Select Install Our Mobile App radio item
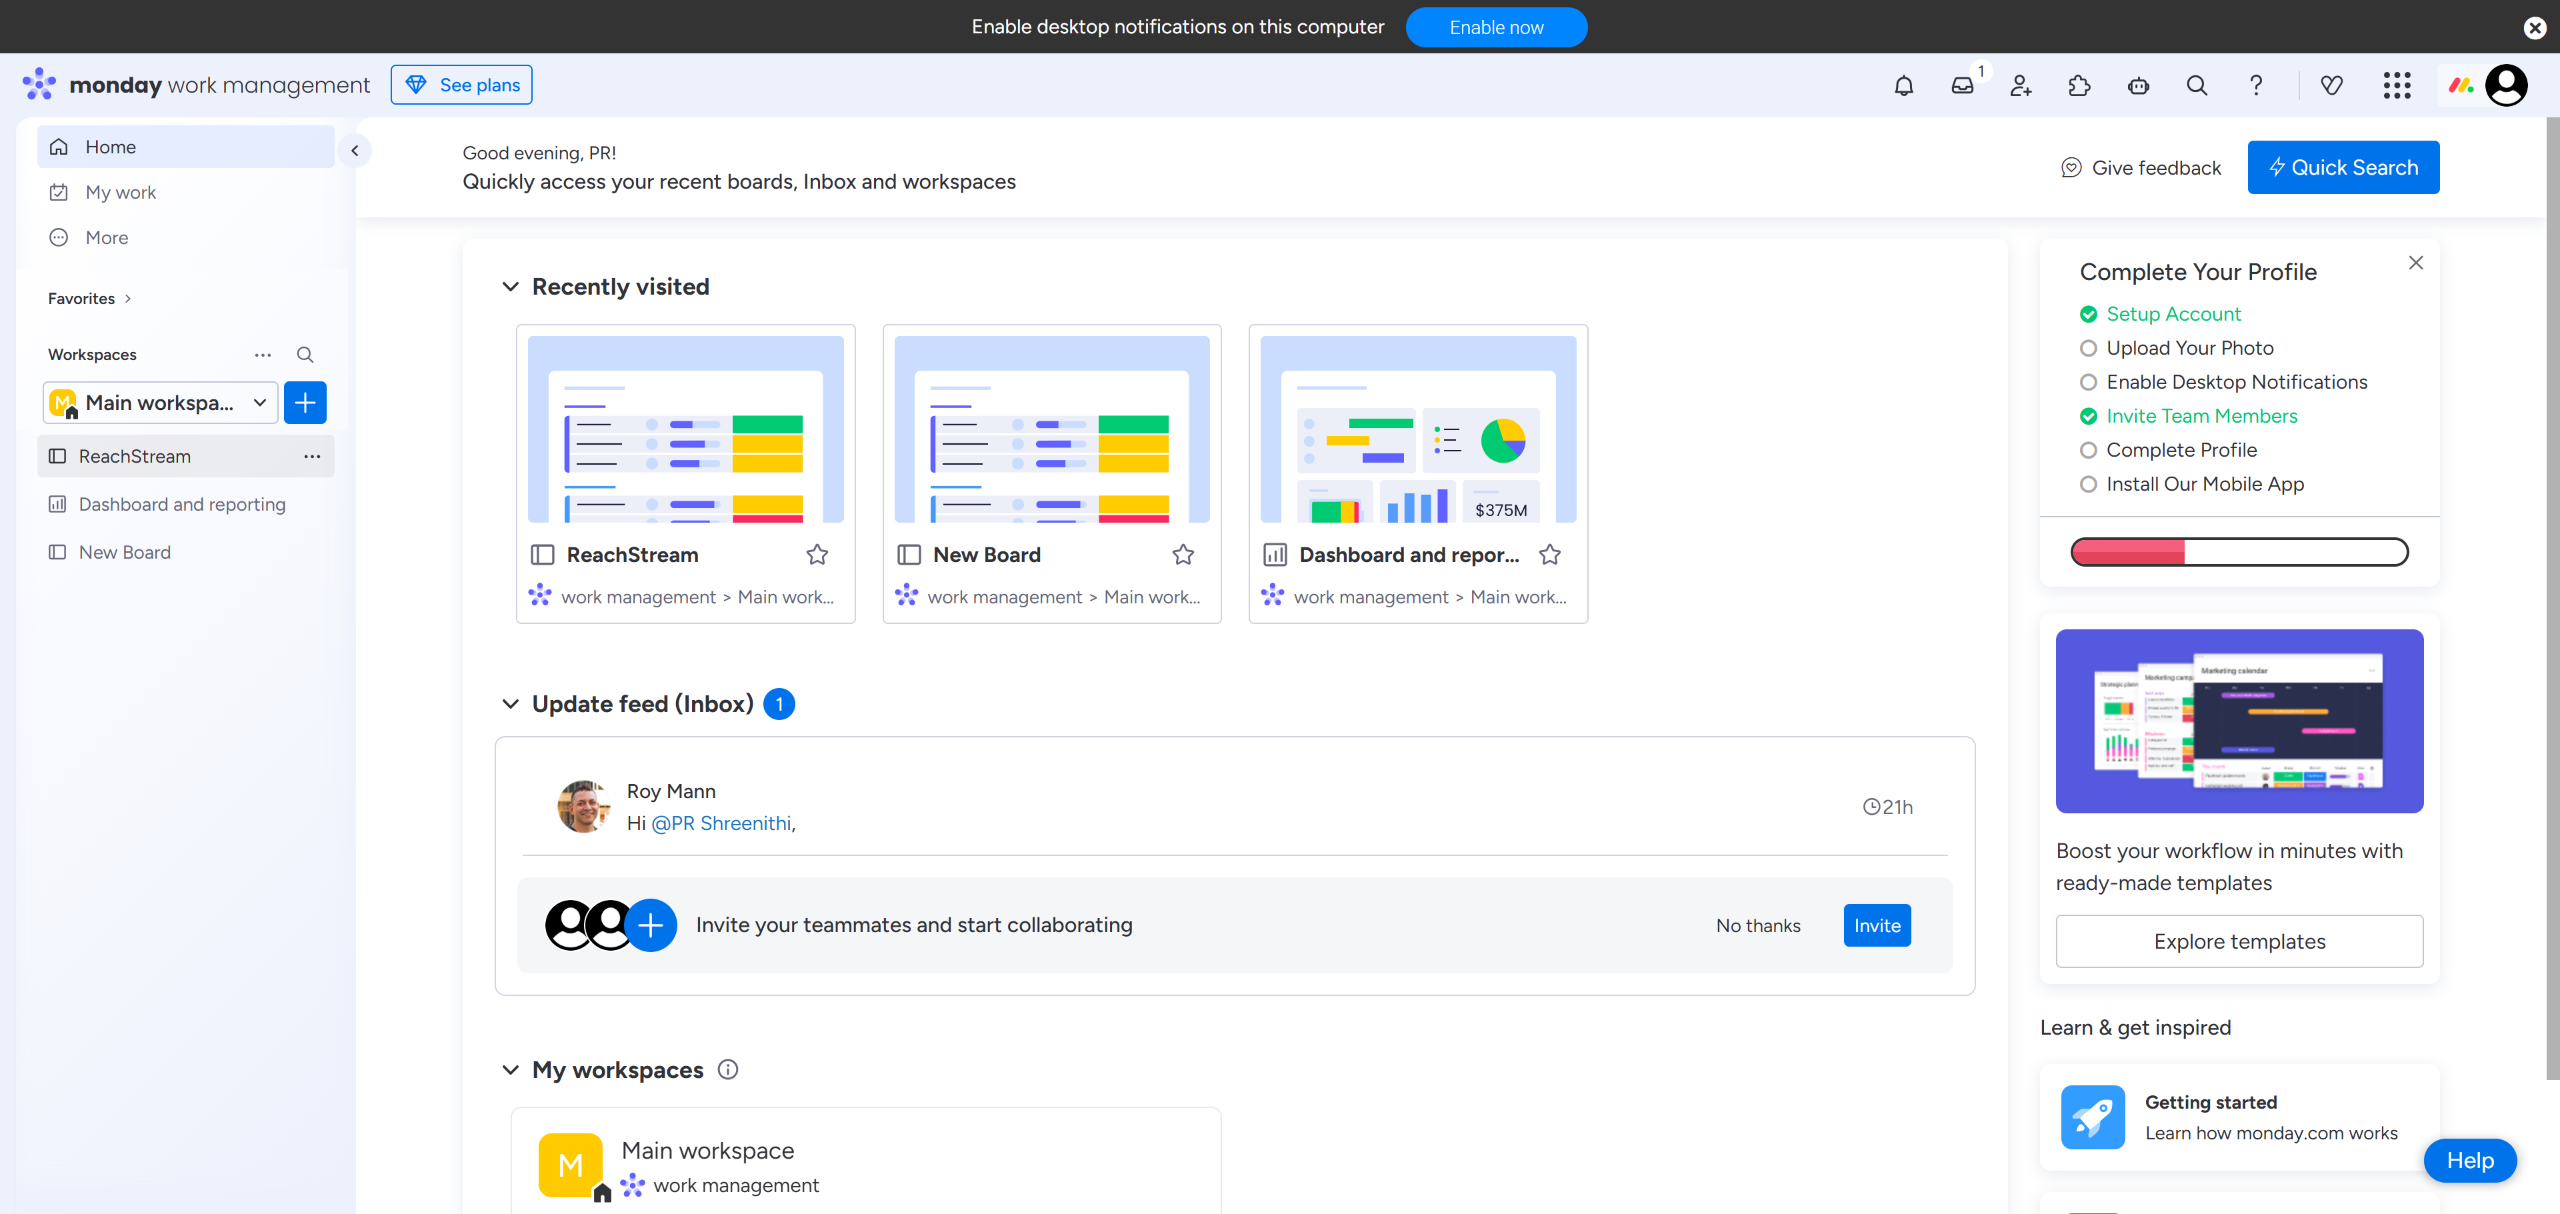 [2088, 484]
